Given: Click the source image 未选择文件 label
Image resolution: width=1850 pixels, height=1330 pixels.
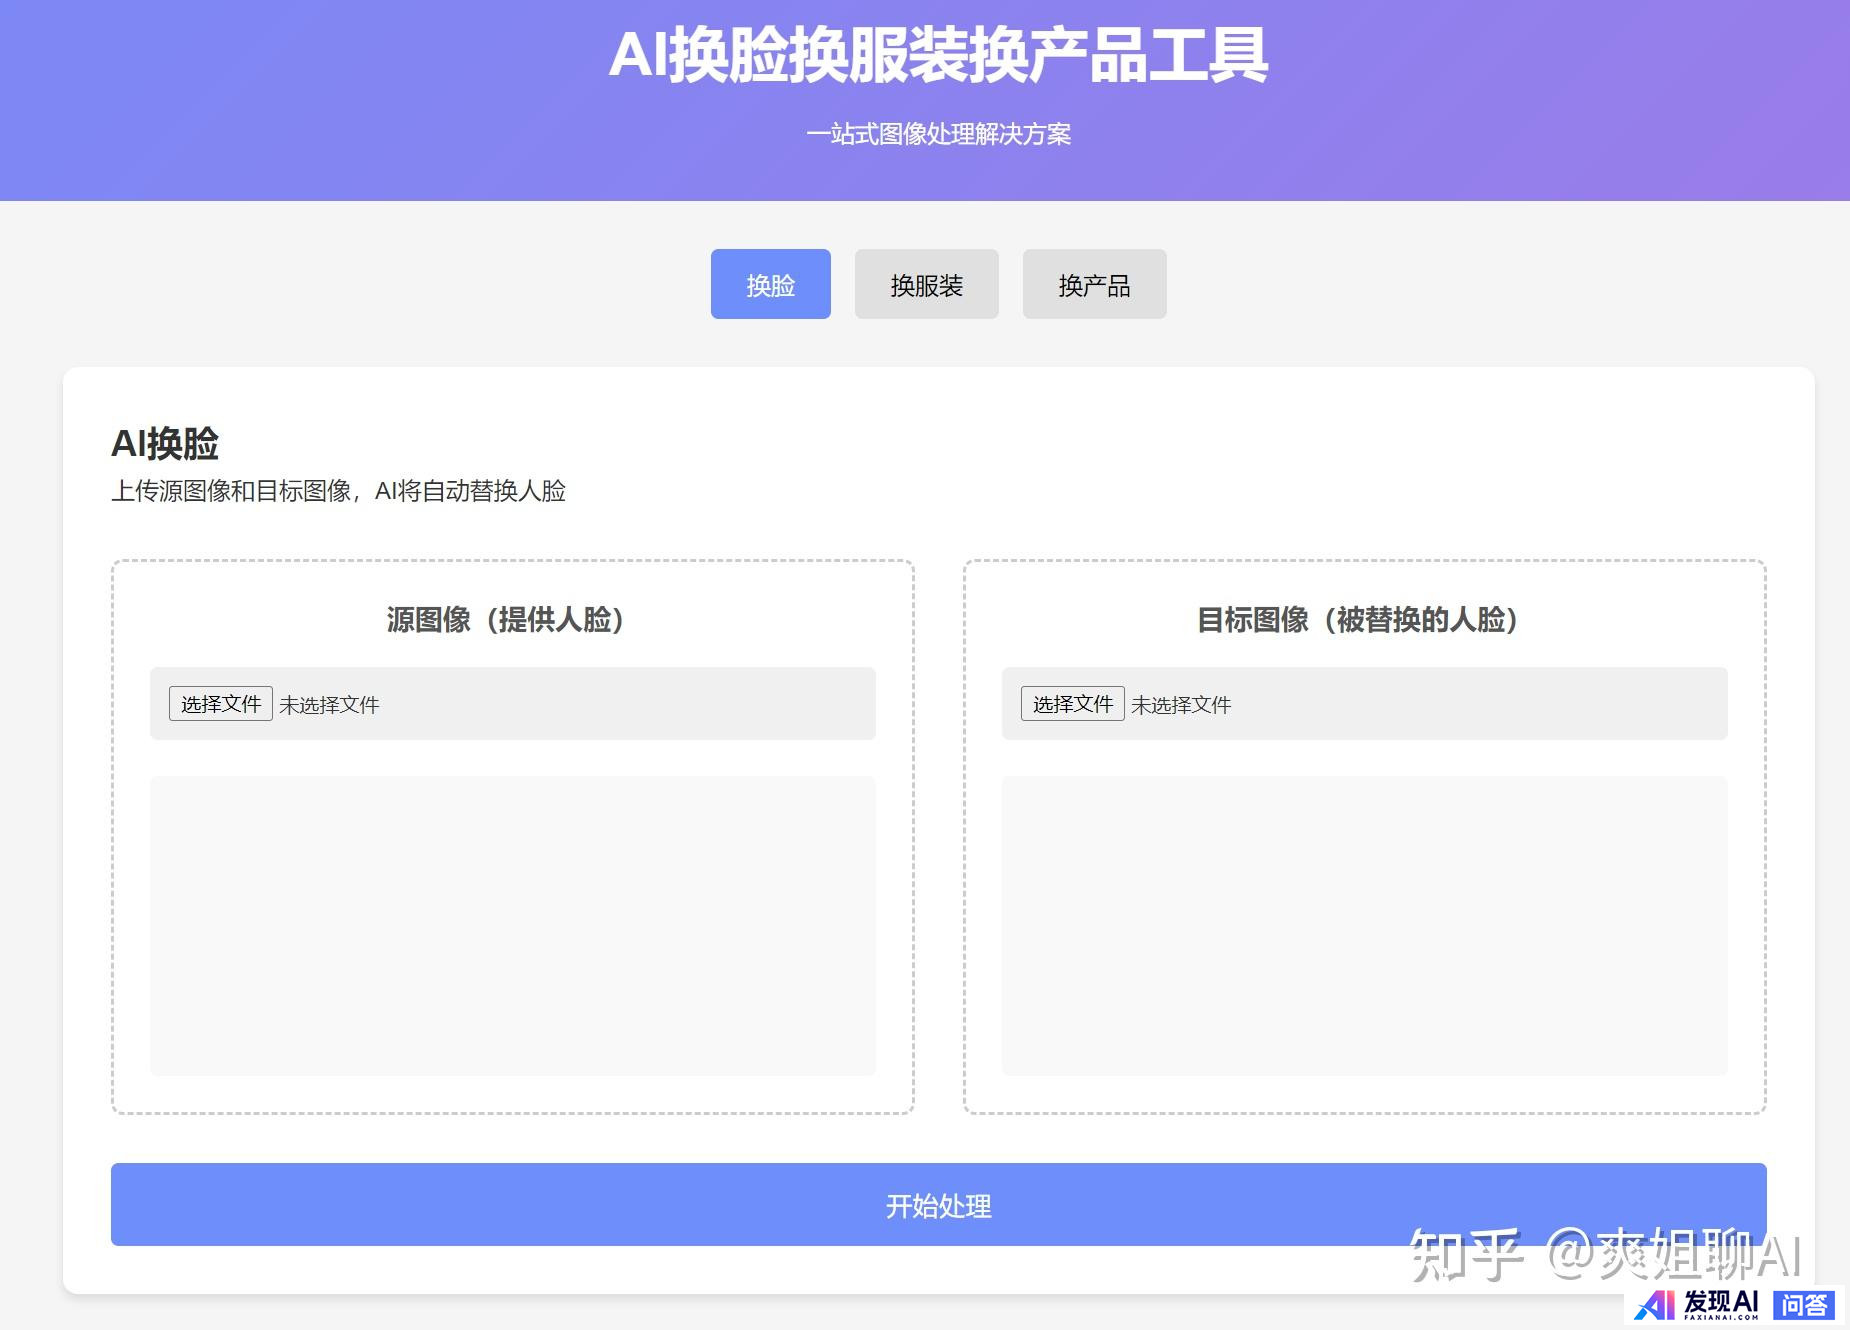Looking at the screenshot, I should coord(329,705).
